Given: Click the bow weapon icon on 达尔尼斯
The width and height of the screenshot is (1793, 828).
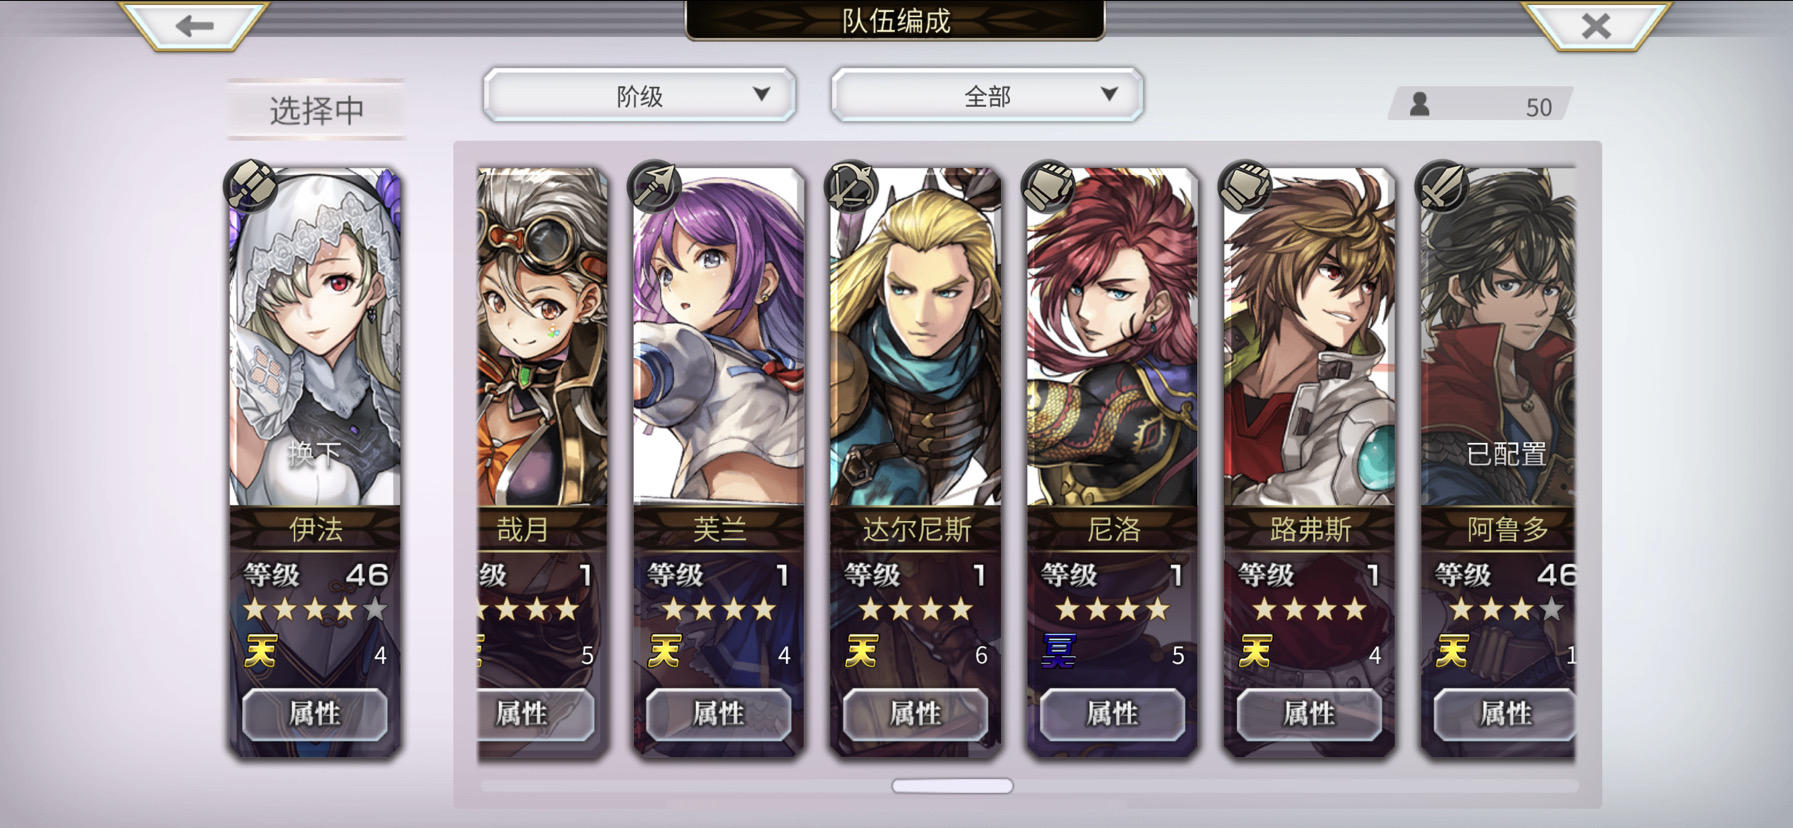Looking at the screenshot, I should click(x=851, y=185).
